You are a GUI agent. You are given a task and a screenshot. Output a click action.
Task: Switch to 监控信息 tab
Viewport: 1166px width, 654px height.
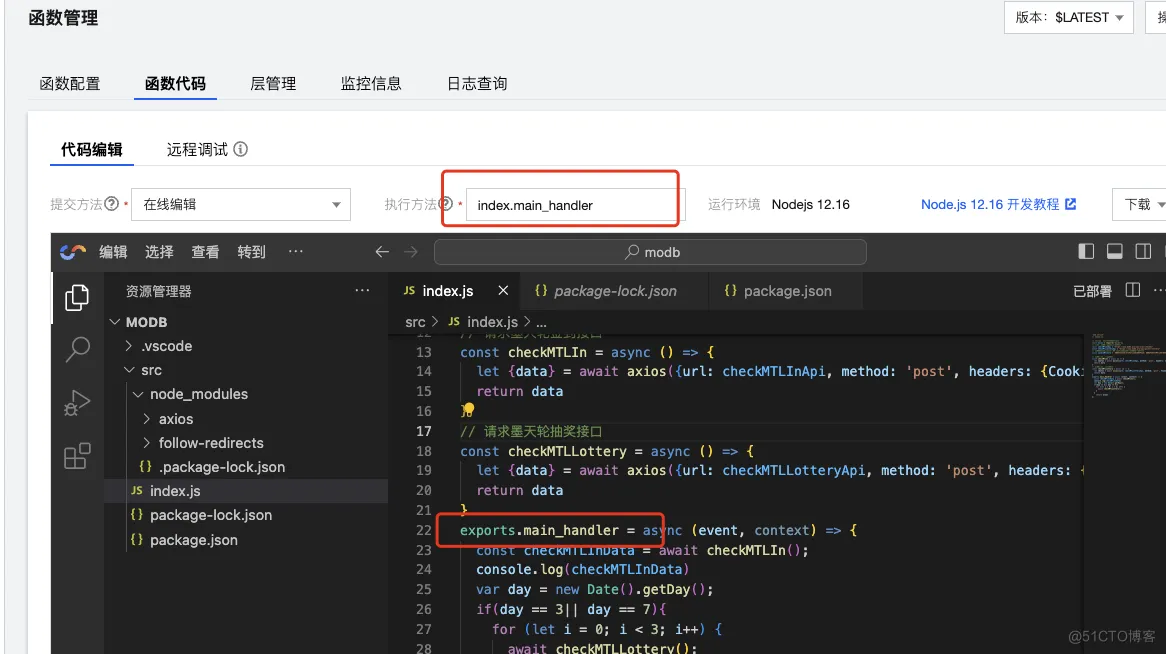pos(370,83)
